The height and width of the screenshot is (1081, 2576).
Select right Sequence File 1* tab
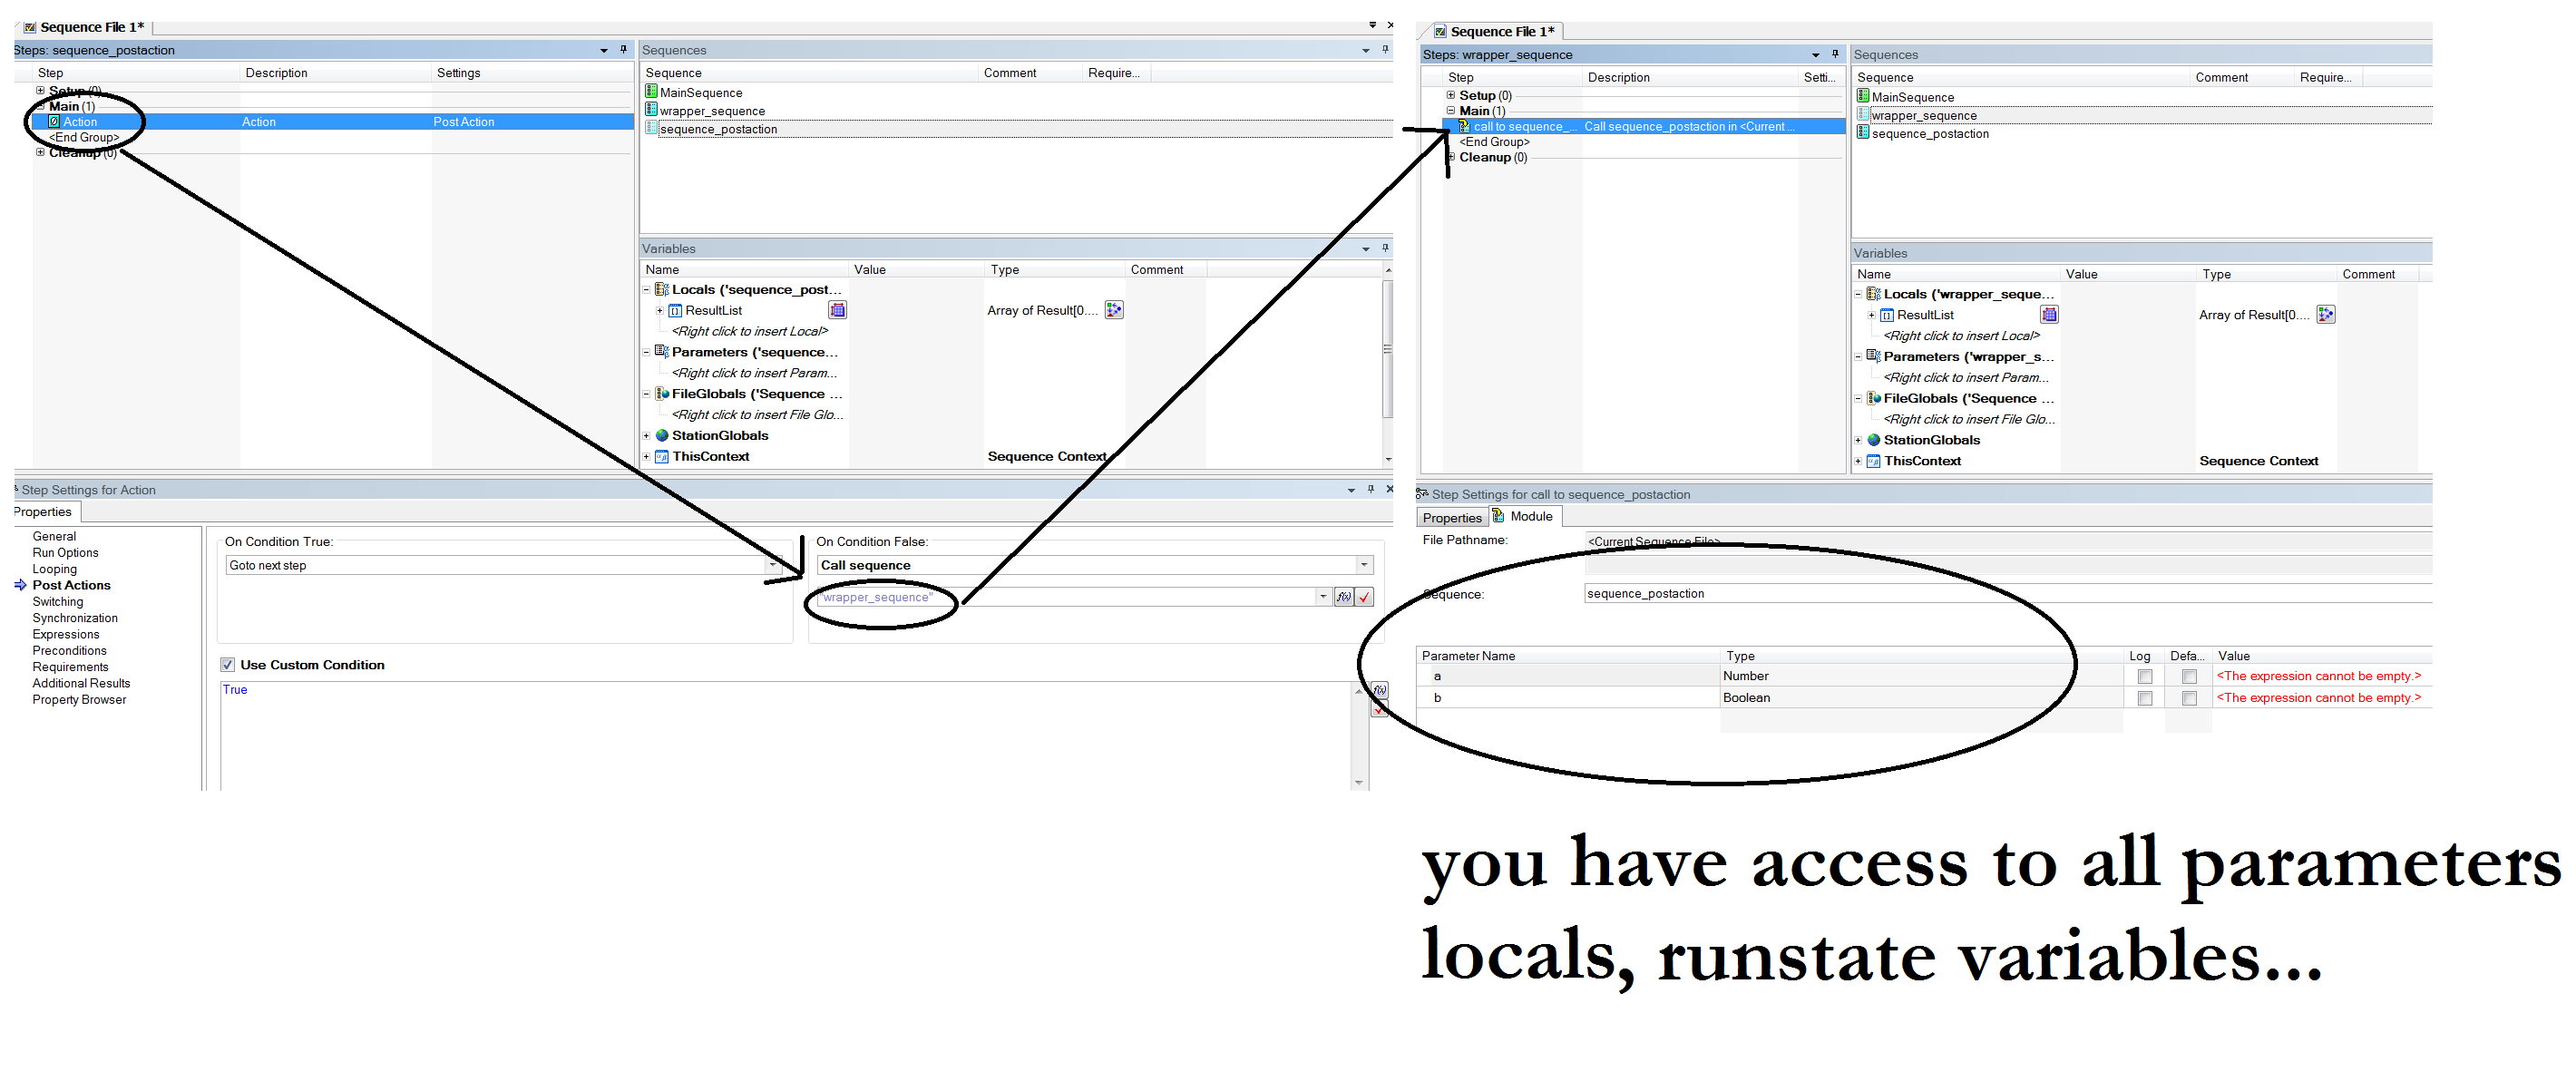point(1496,31)
